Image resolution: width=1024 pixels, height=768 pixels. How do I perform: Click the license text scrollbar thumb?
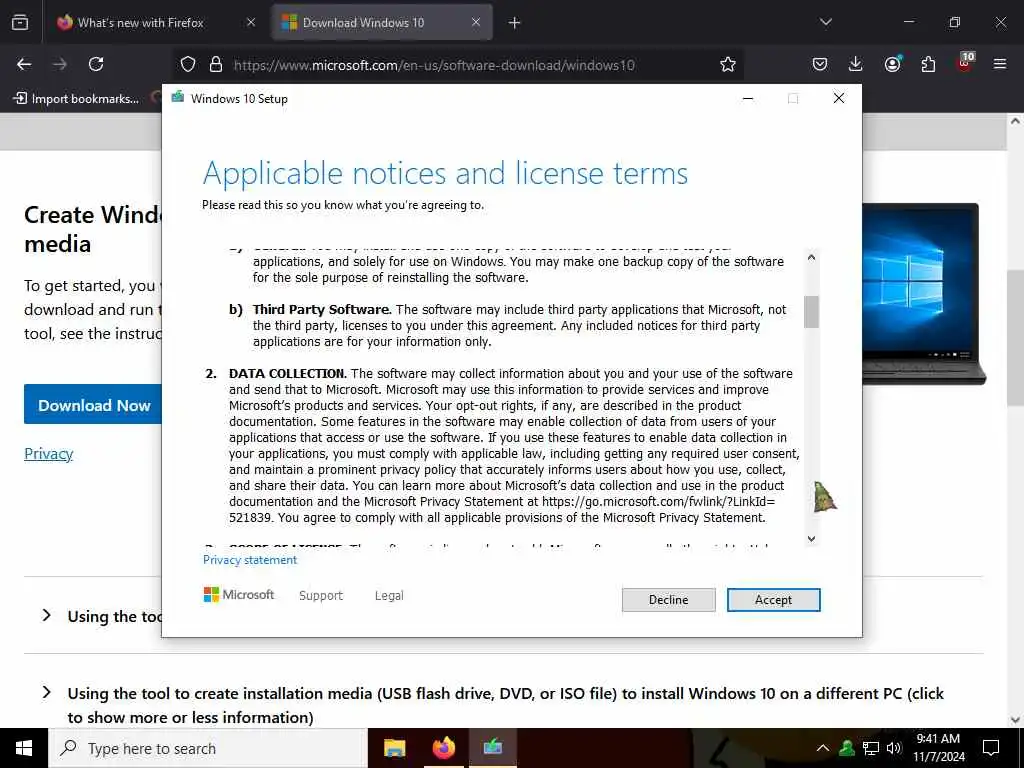811,312
